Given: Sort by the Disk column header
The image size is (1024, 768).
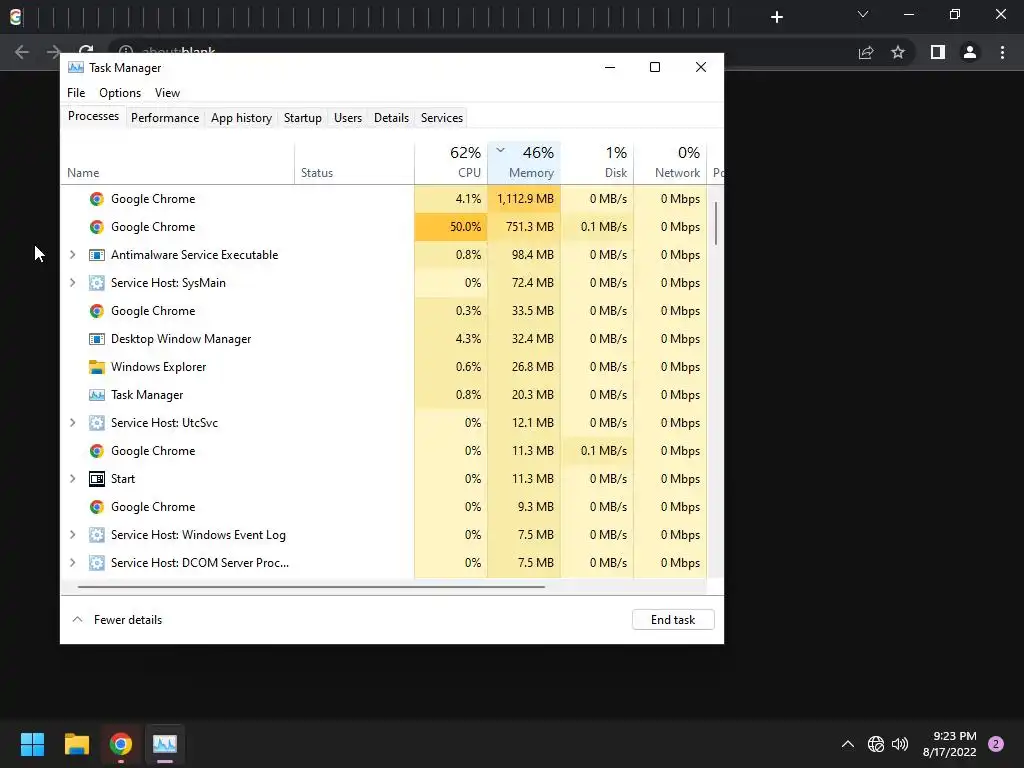Looking at the screenshot, I should (597, 163).
